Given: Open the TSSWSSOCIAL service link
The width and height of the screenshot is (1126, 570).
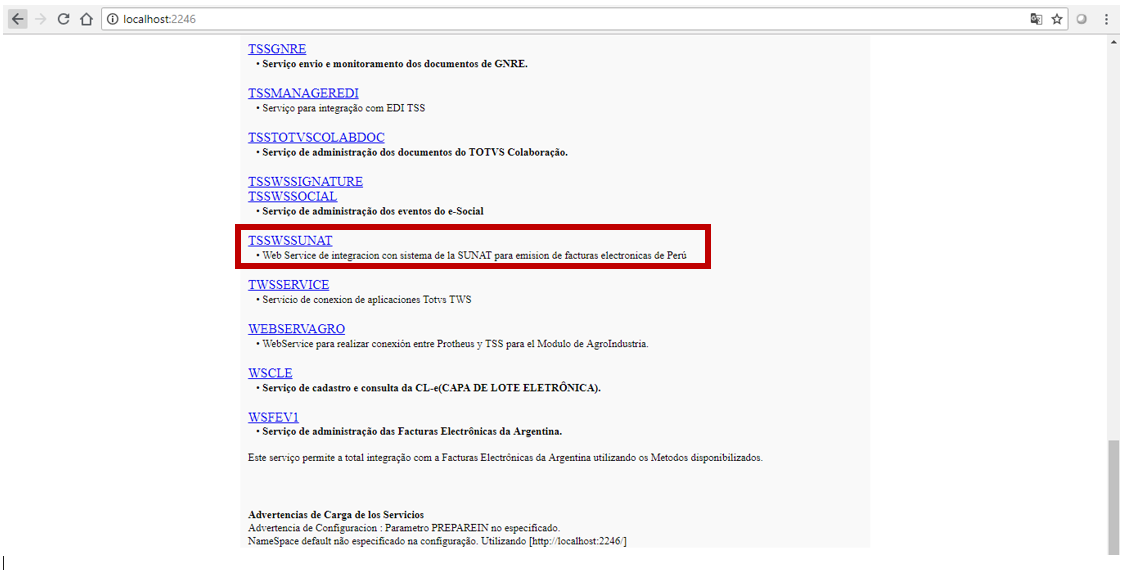Looking at the screenshot, I should pyautogui.click(x=292, y=196).
